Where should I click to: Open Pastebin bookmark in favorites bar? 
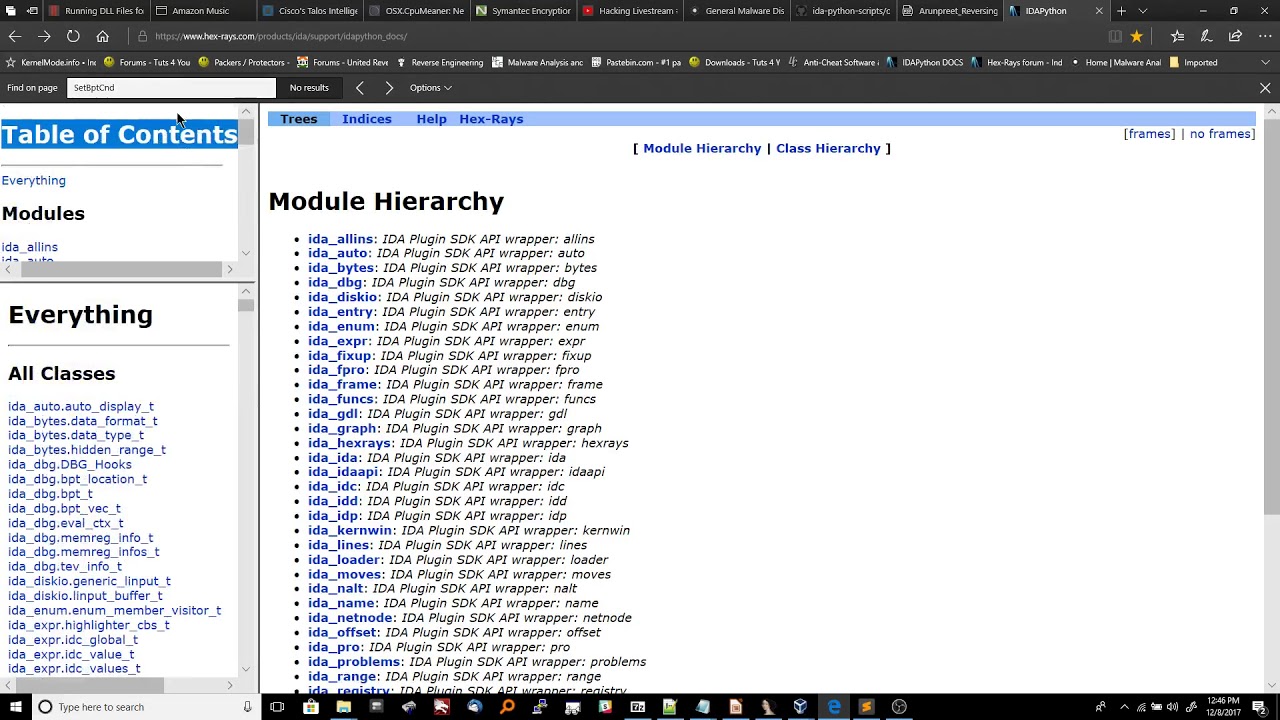tap(637, 62)
